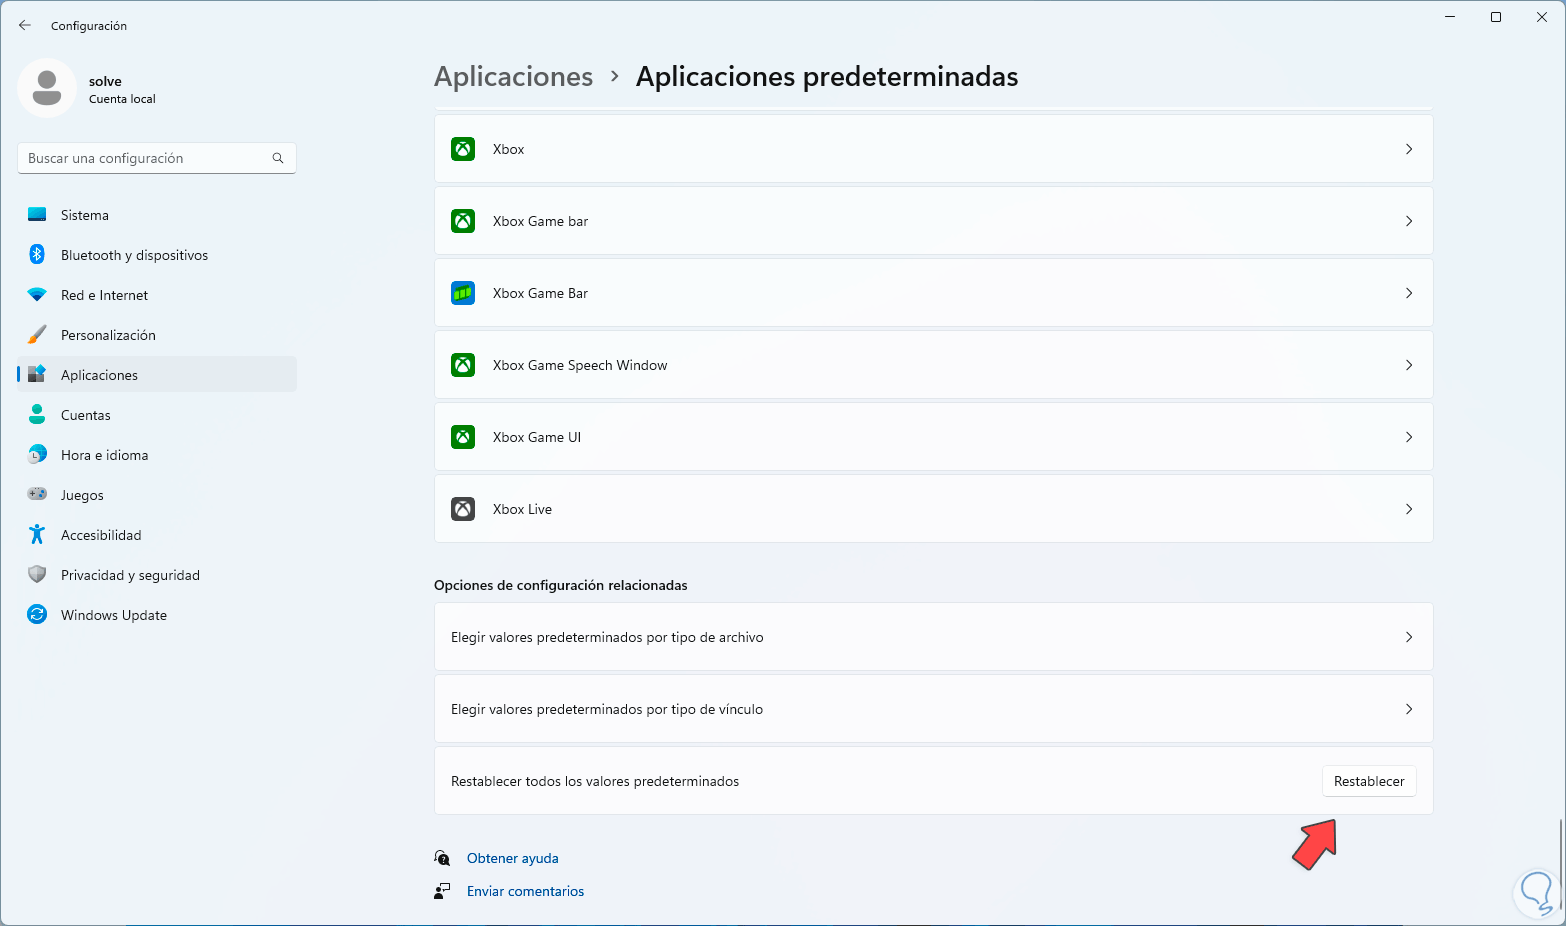This screenshot has height=926, width=1566.
Task: Open the Sistema settings section
Action: pos(85,215)
